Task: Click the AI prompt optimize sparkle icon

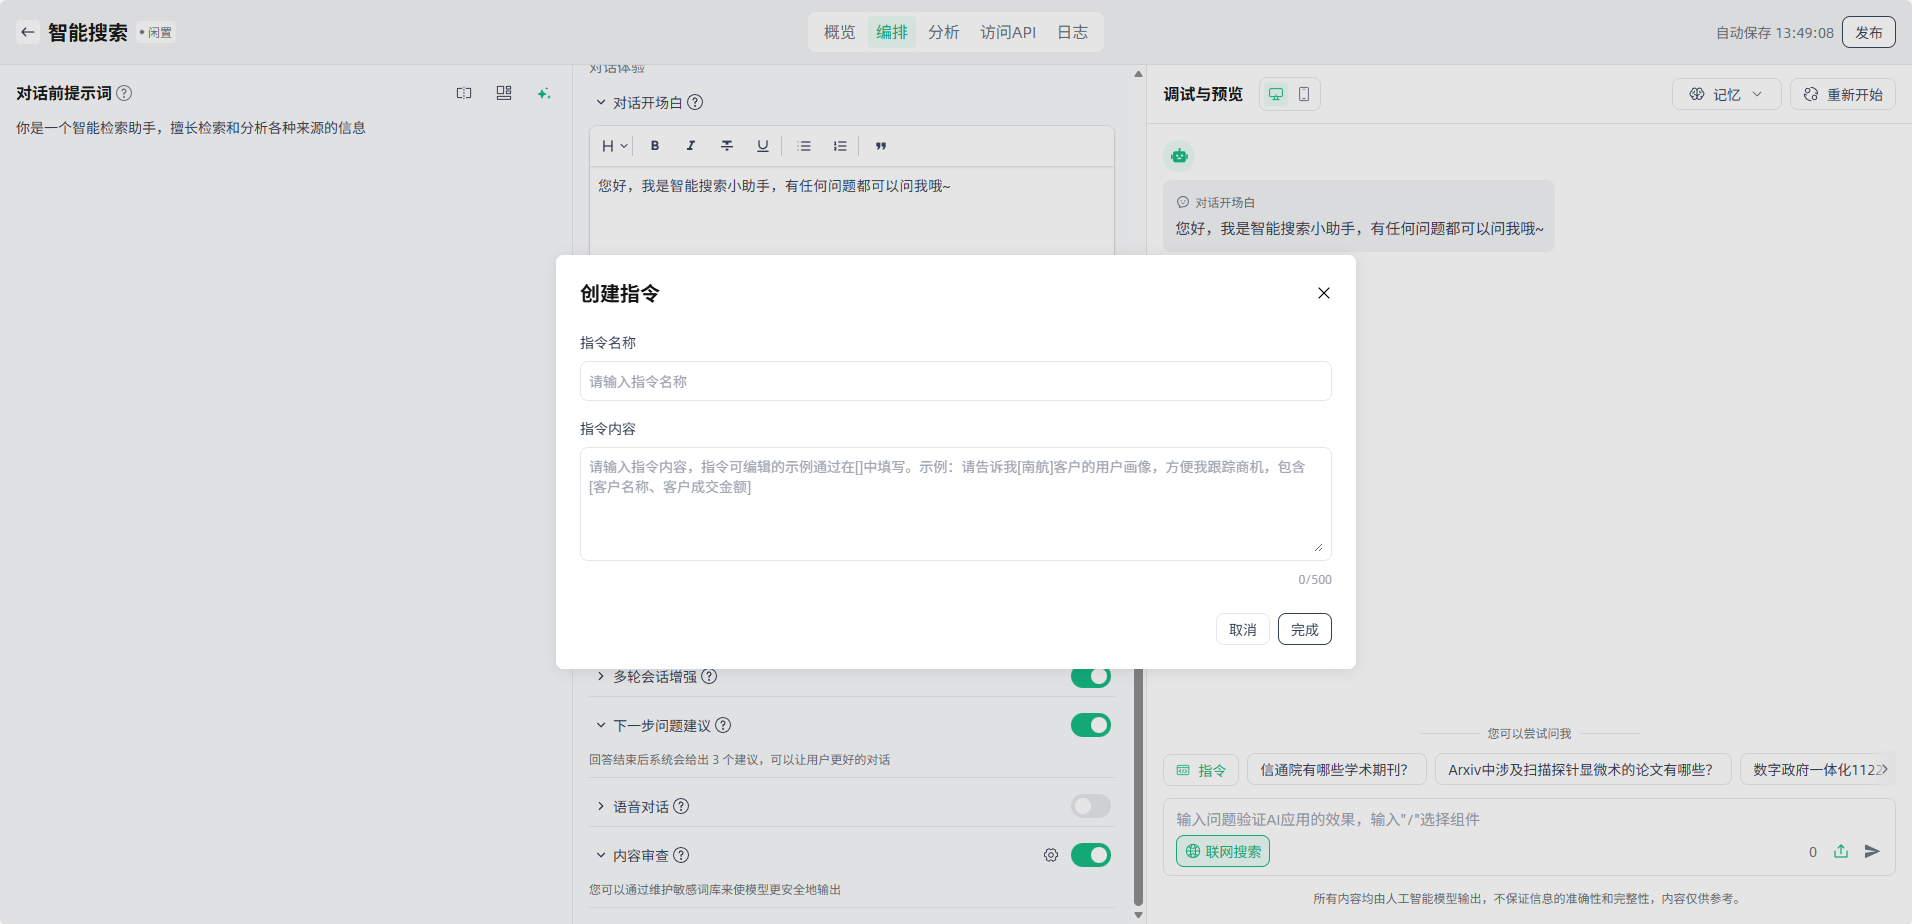Action: 544,93
